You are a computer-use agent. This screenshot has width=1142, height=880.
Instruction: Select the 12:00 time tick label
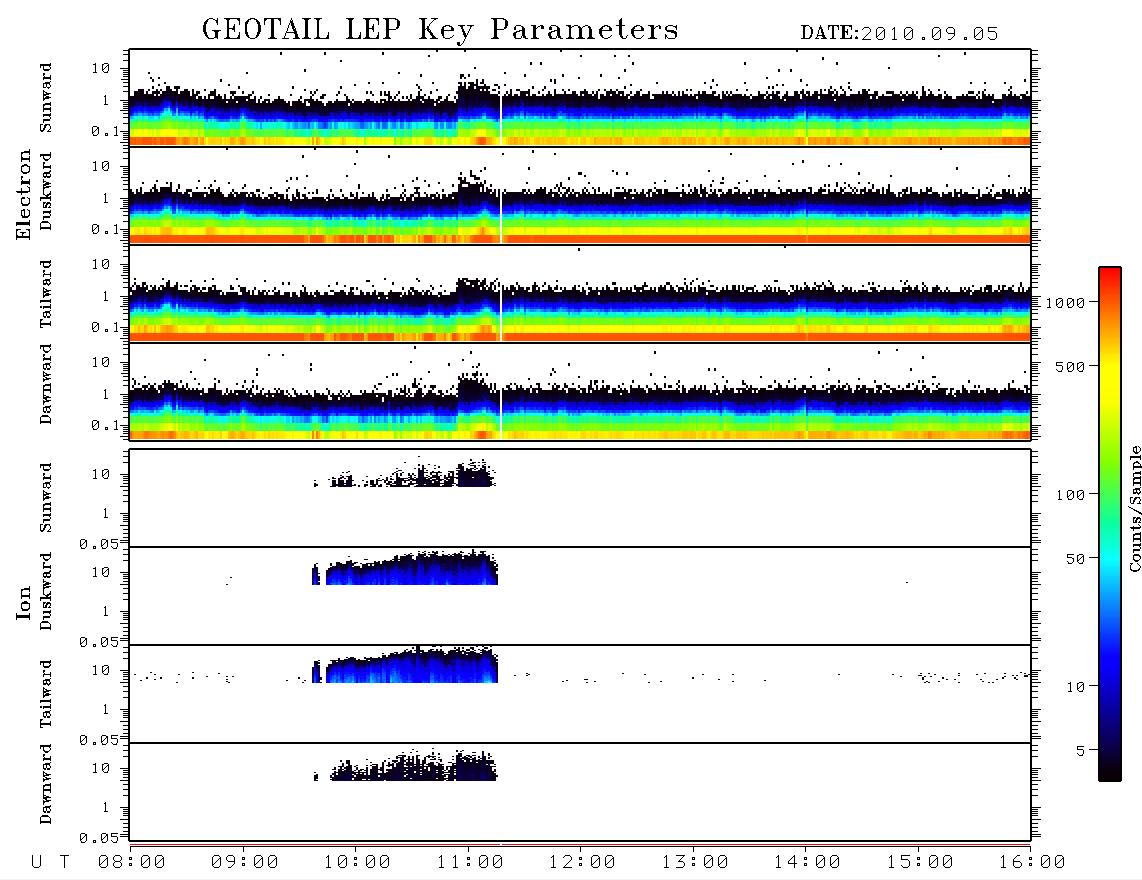click(582, 862)
